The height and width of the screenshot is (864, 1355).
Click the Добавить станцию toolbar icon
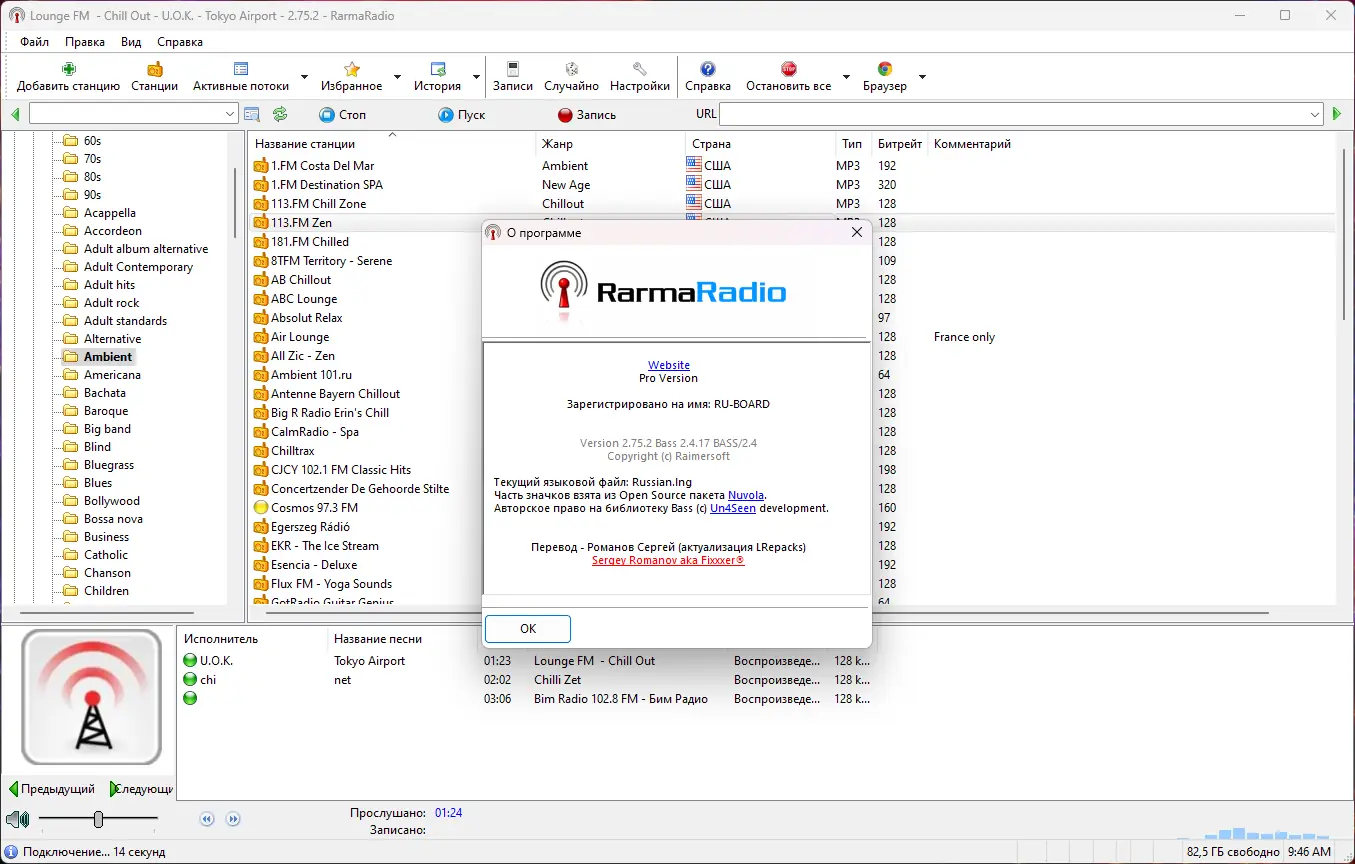tap(68, 69)
